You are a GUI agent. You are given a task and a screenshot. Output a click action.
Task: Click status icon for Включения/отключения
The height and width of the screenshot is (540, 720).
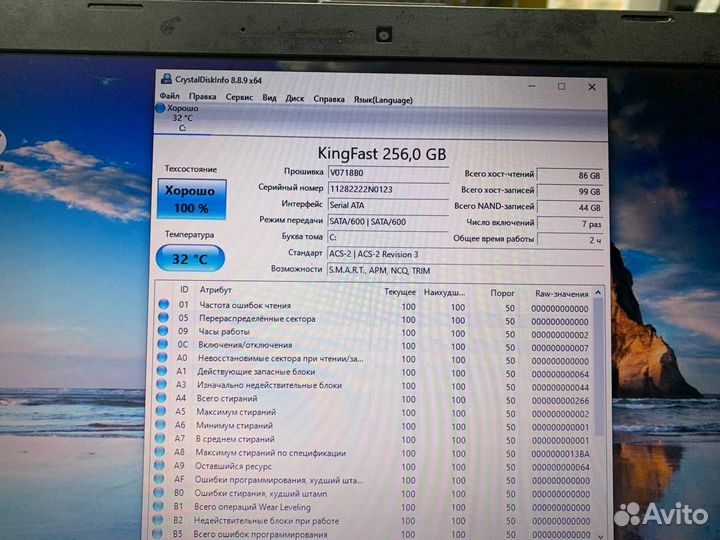click(x=162, y=344)
